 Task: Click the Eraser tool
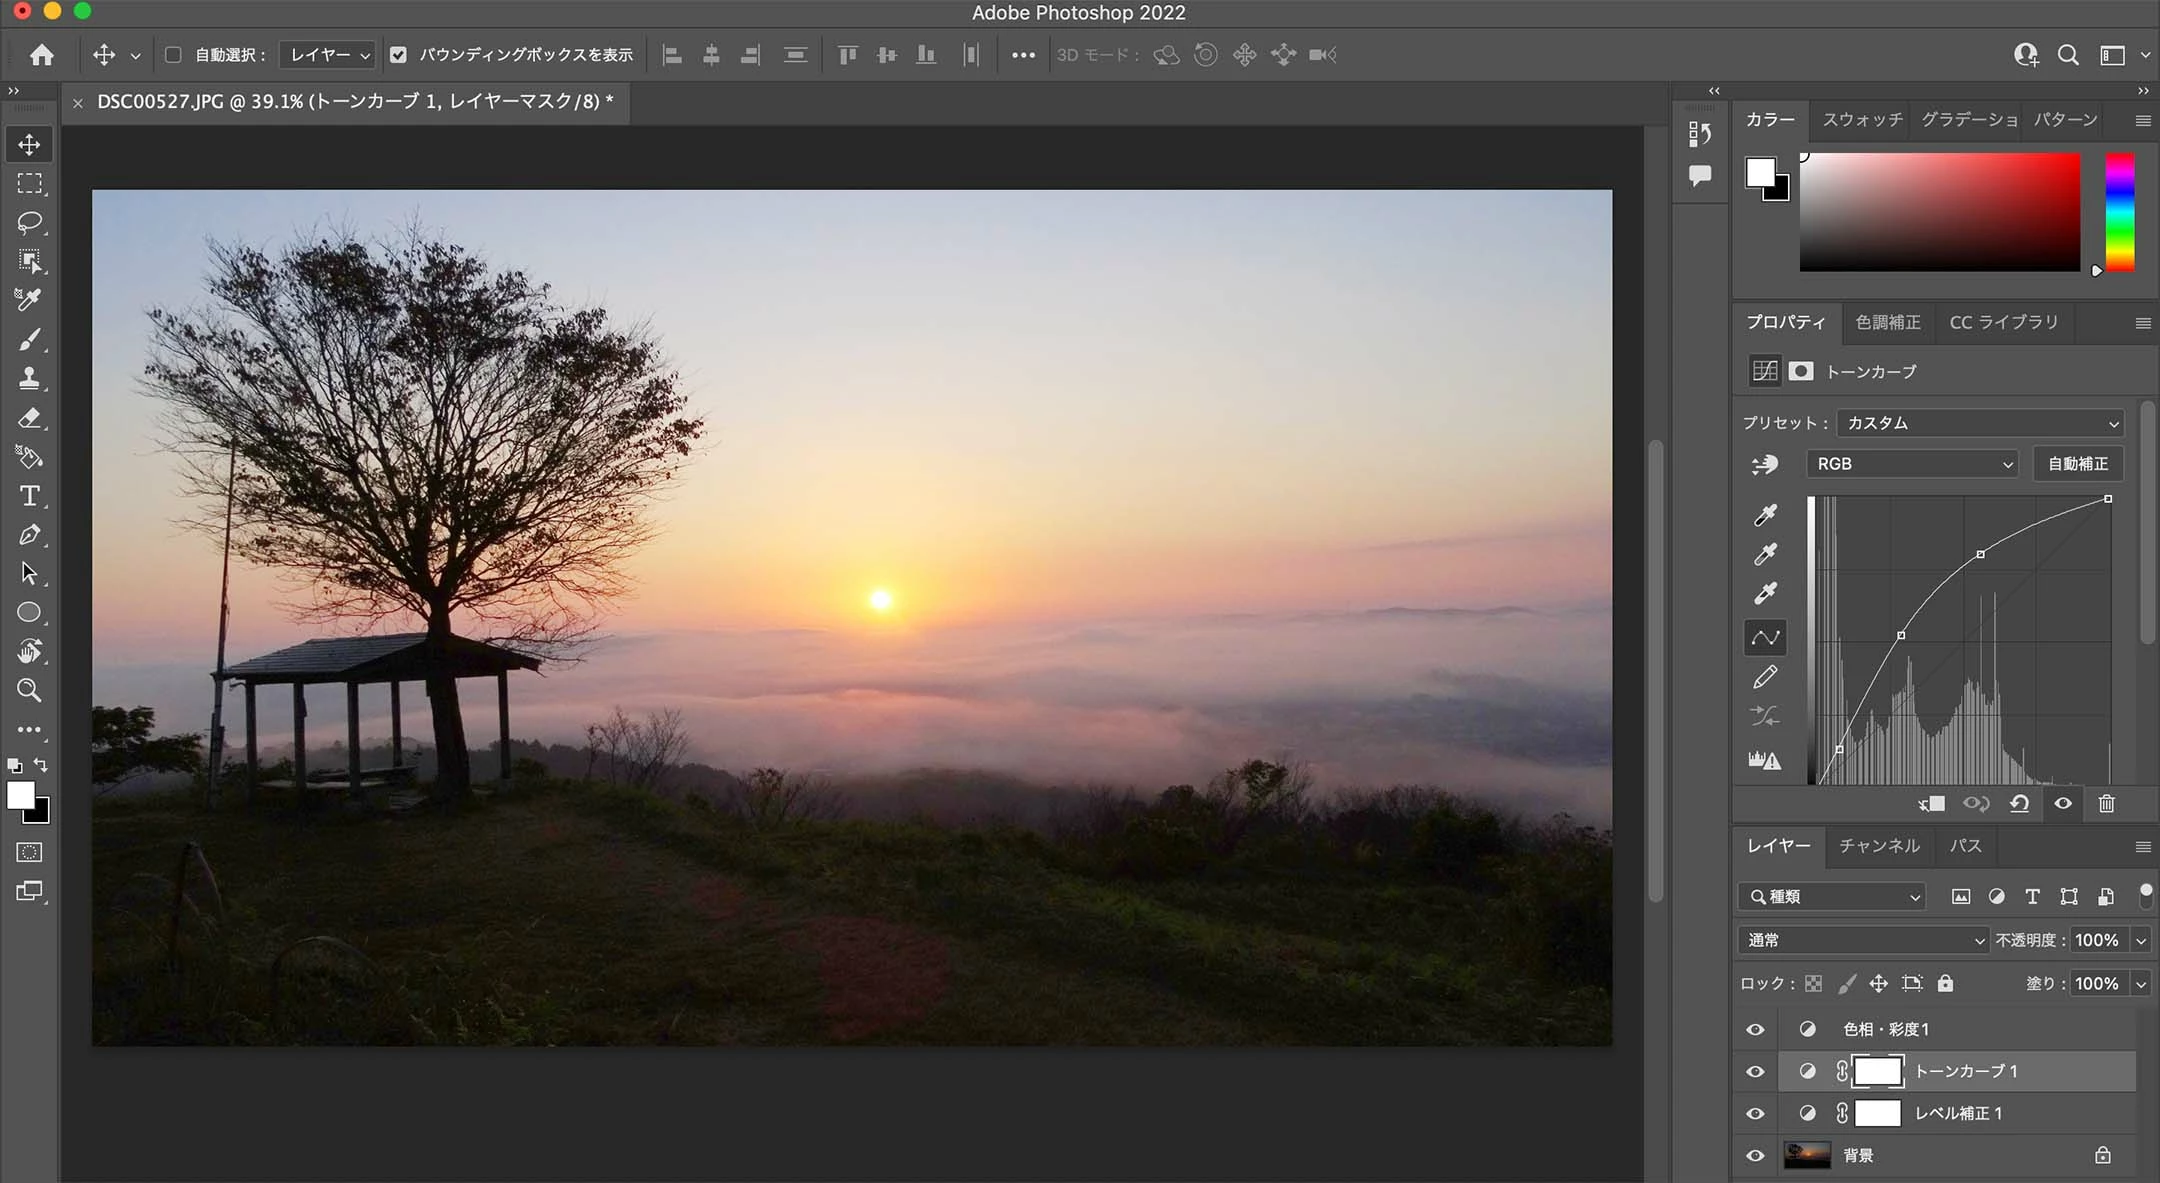pos(29,418)
